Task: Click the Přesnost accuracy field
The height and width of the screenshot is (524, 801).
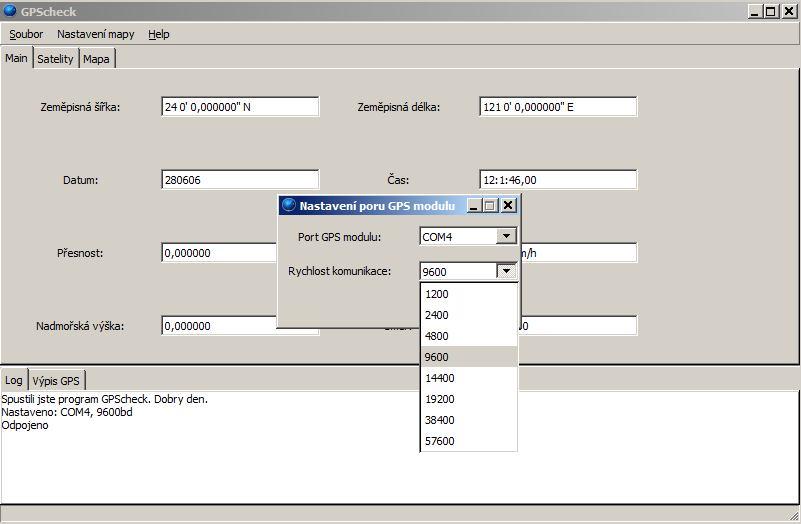Action: (220, 253)
